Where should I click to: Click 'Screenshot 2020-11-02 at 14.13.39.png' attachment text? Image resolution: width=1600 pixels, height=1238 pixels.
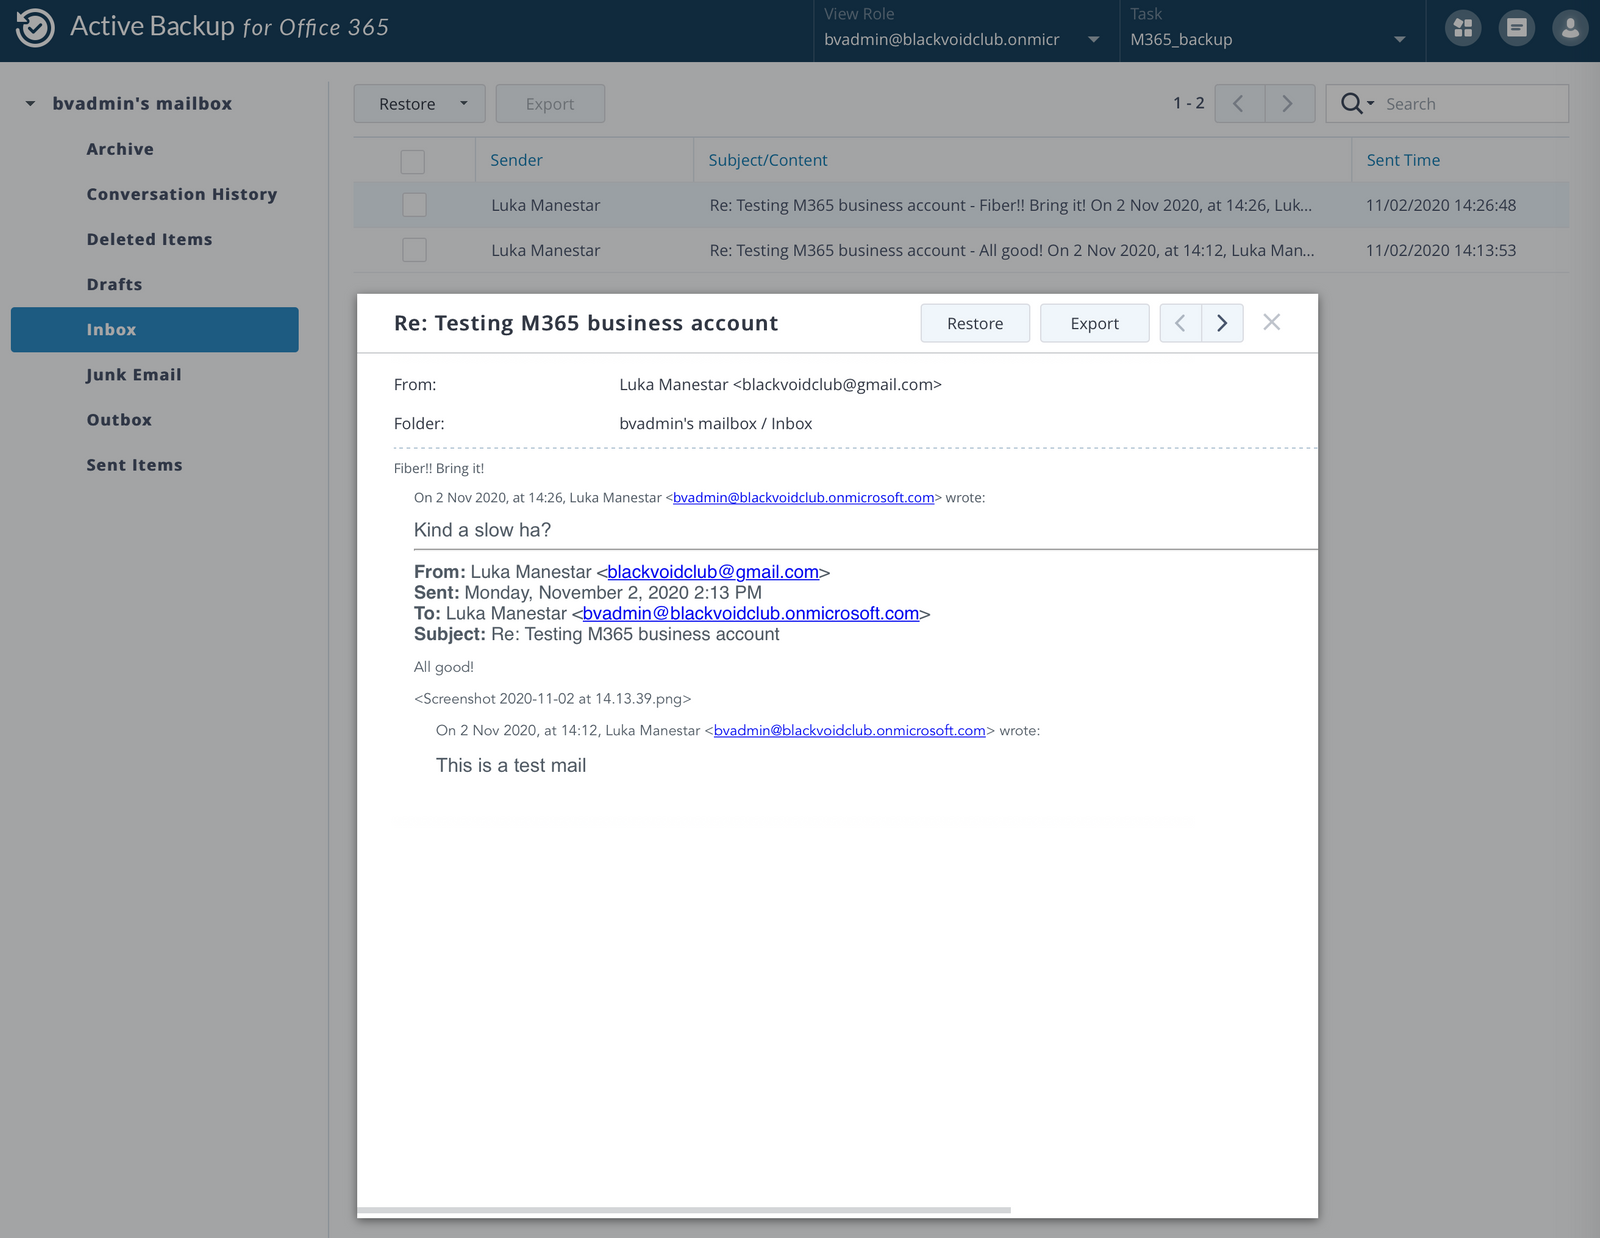(x=553, y=698)
